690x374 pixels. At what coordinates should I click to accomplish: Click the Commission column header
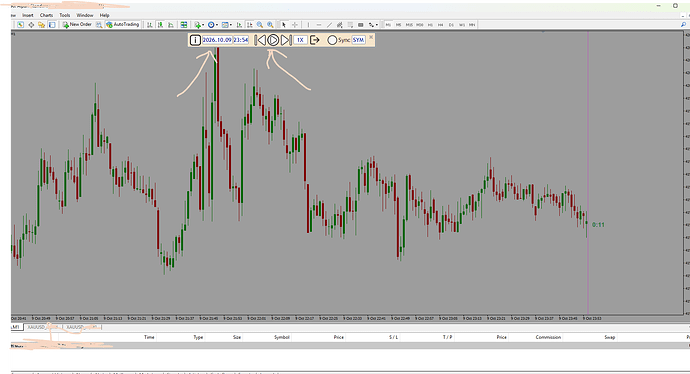[x=548, y=337]
